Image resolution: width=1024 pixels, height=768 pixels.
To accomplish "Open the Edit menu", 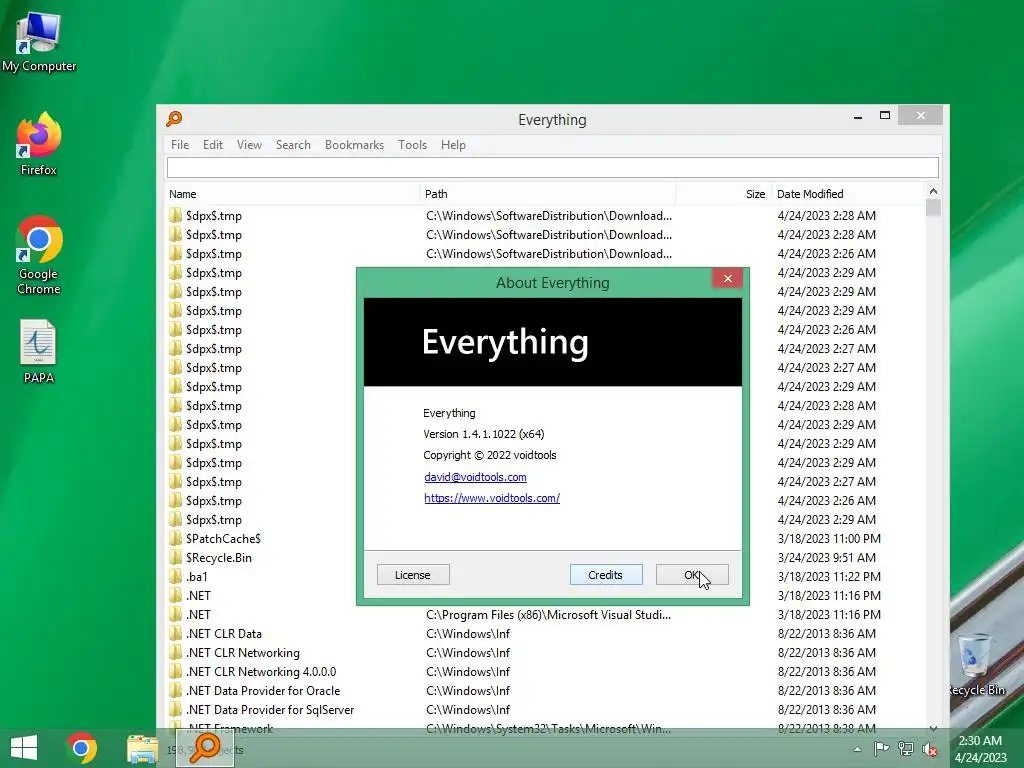I will [213, 145].
